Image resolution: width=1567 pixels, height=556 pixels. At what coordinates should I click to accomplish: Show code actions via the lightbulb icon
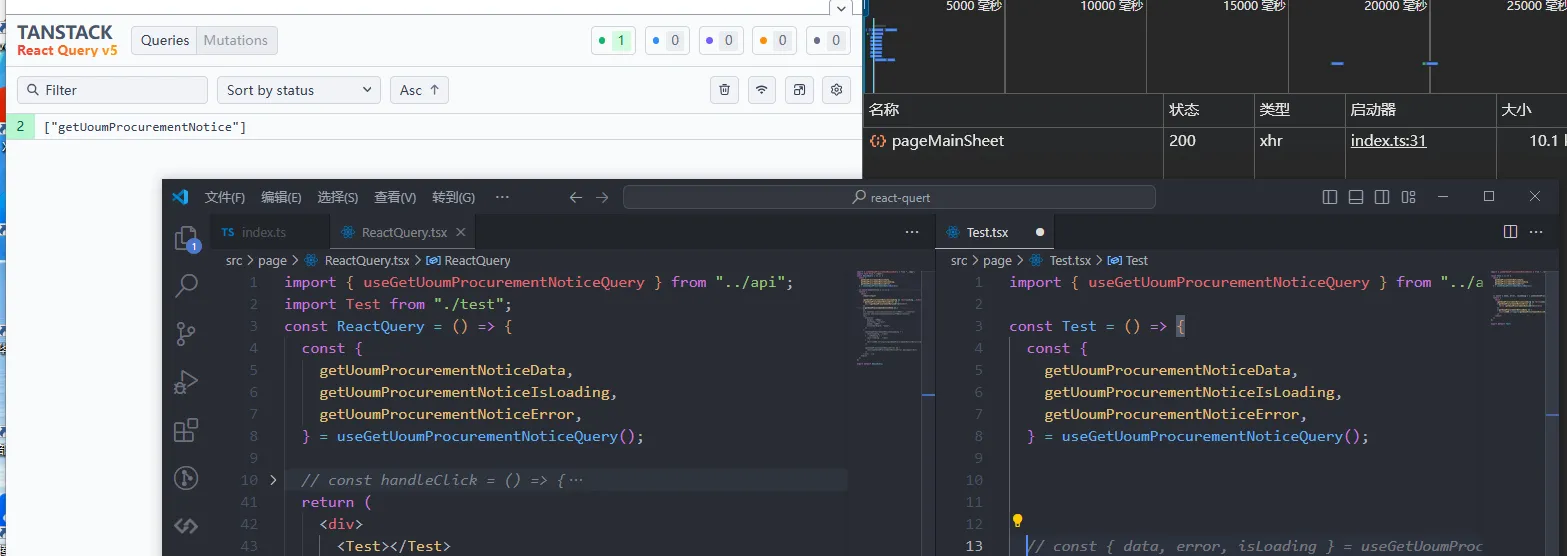tap(1018, 521)
